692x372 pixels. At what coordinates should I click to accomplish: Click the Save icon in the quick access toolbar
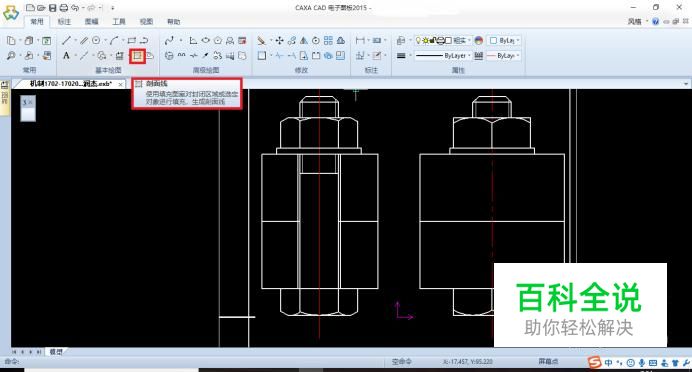[53, 8]
